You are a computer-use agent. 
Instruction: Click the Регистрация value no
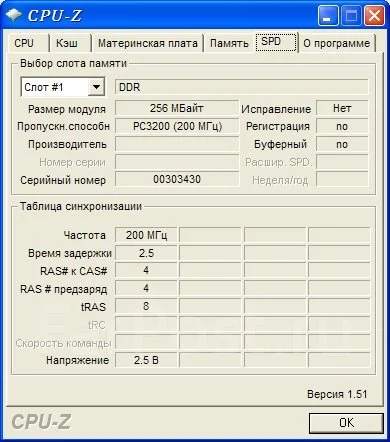342,126
